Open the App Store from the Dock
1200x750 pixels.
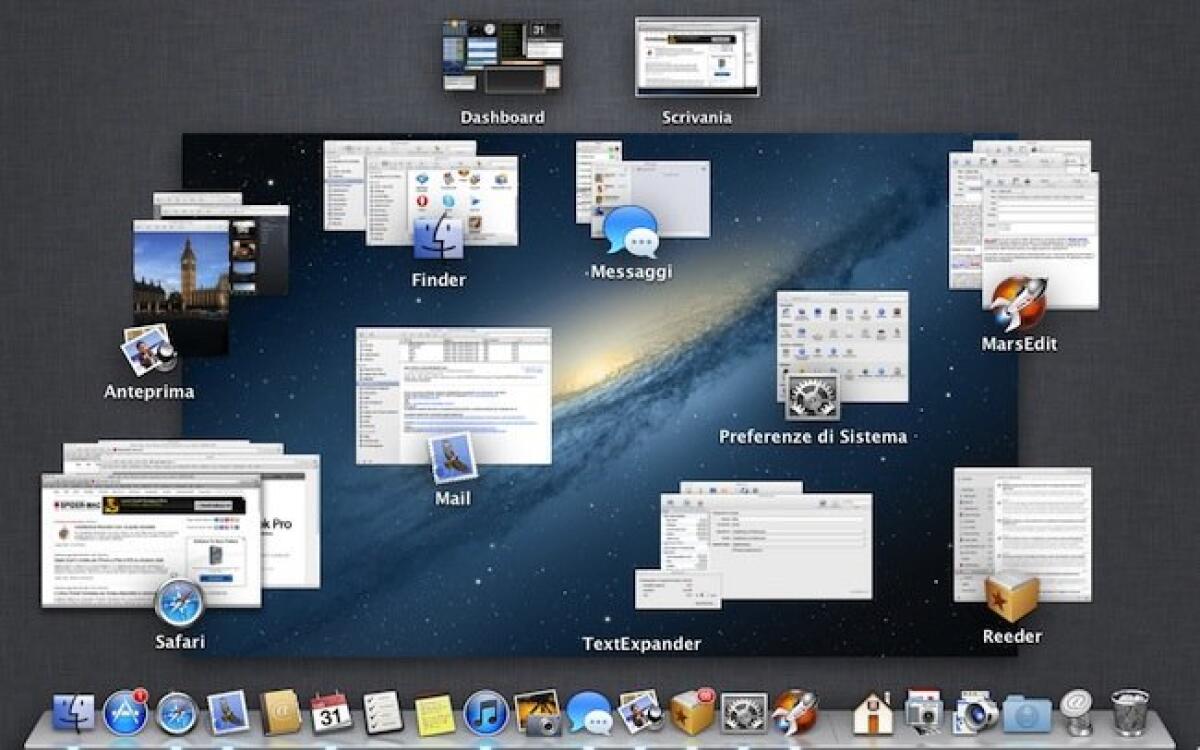127,715
